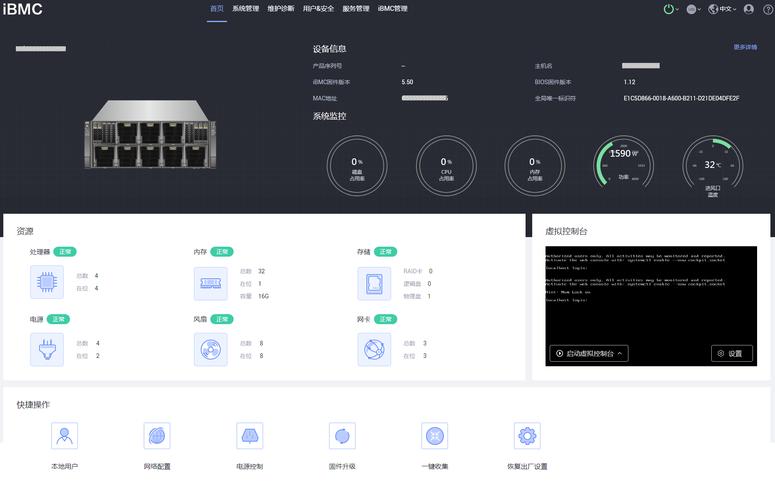Viewport: 775px width, 500px height.
Task: Click the 32 ℃ inlet temperature gauge
Action: tap(713, 166)
